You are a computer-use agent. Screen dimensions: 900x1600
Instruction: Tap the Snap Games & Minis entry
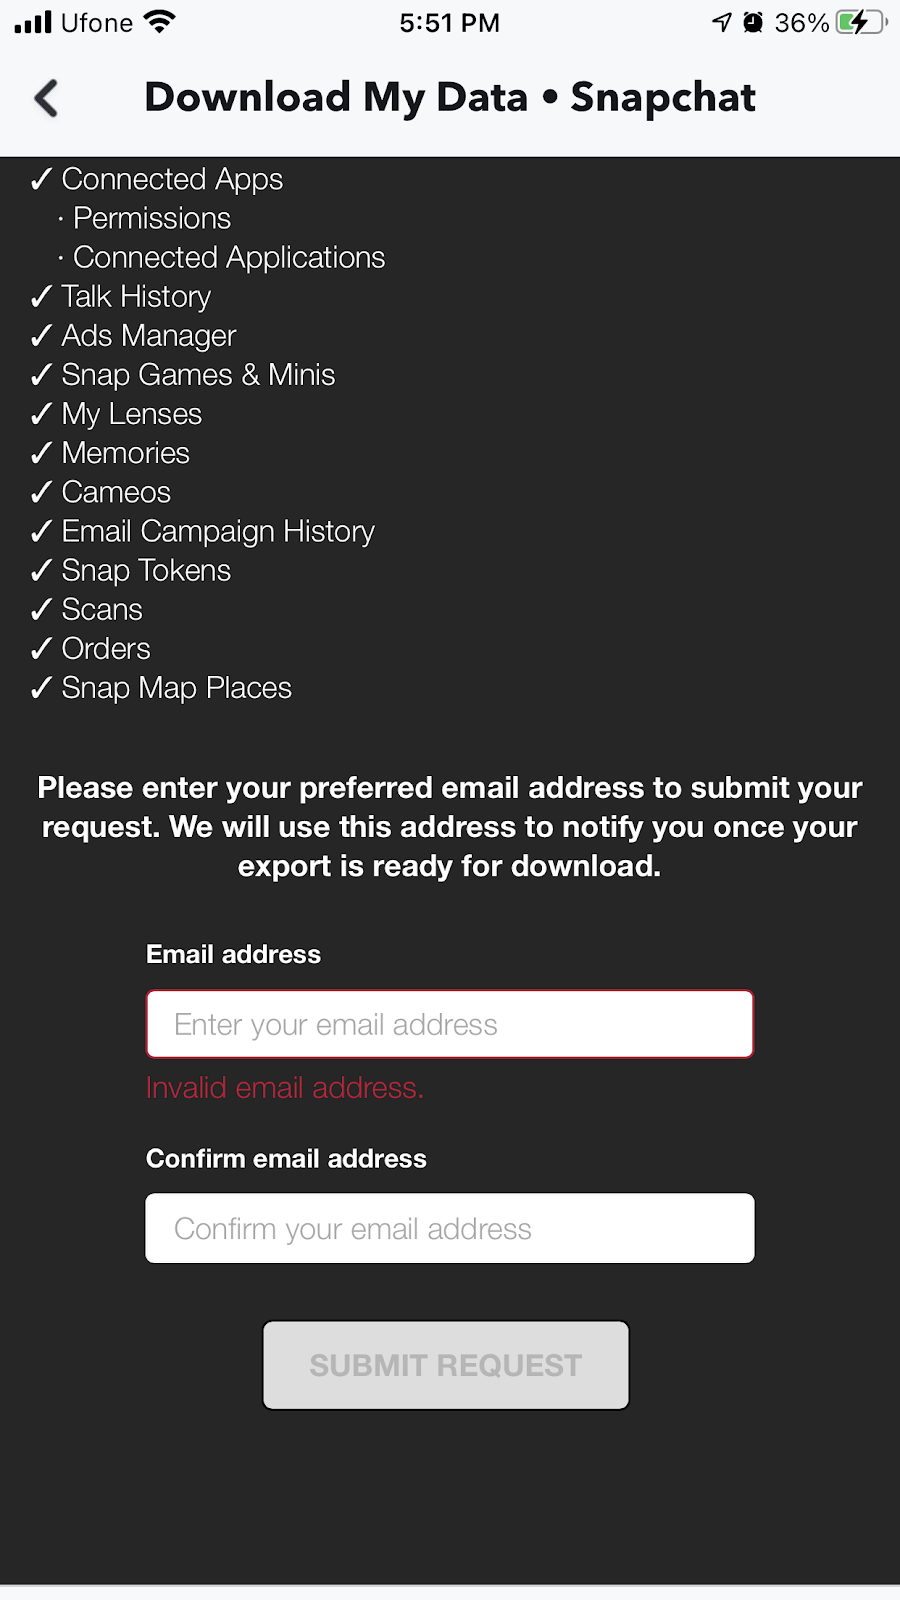coord(198,375)
